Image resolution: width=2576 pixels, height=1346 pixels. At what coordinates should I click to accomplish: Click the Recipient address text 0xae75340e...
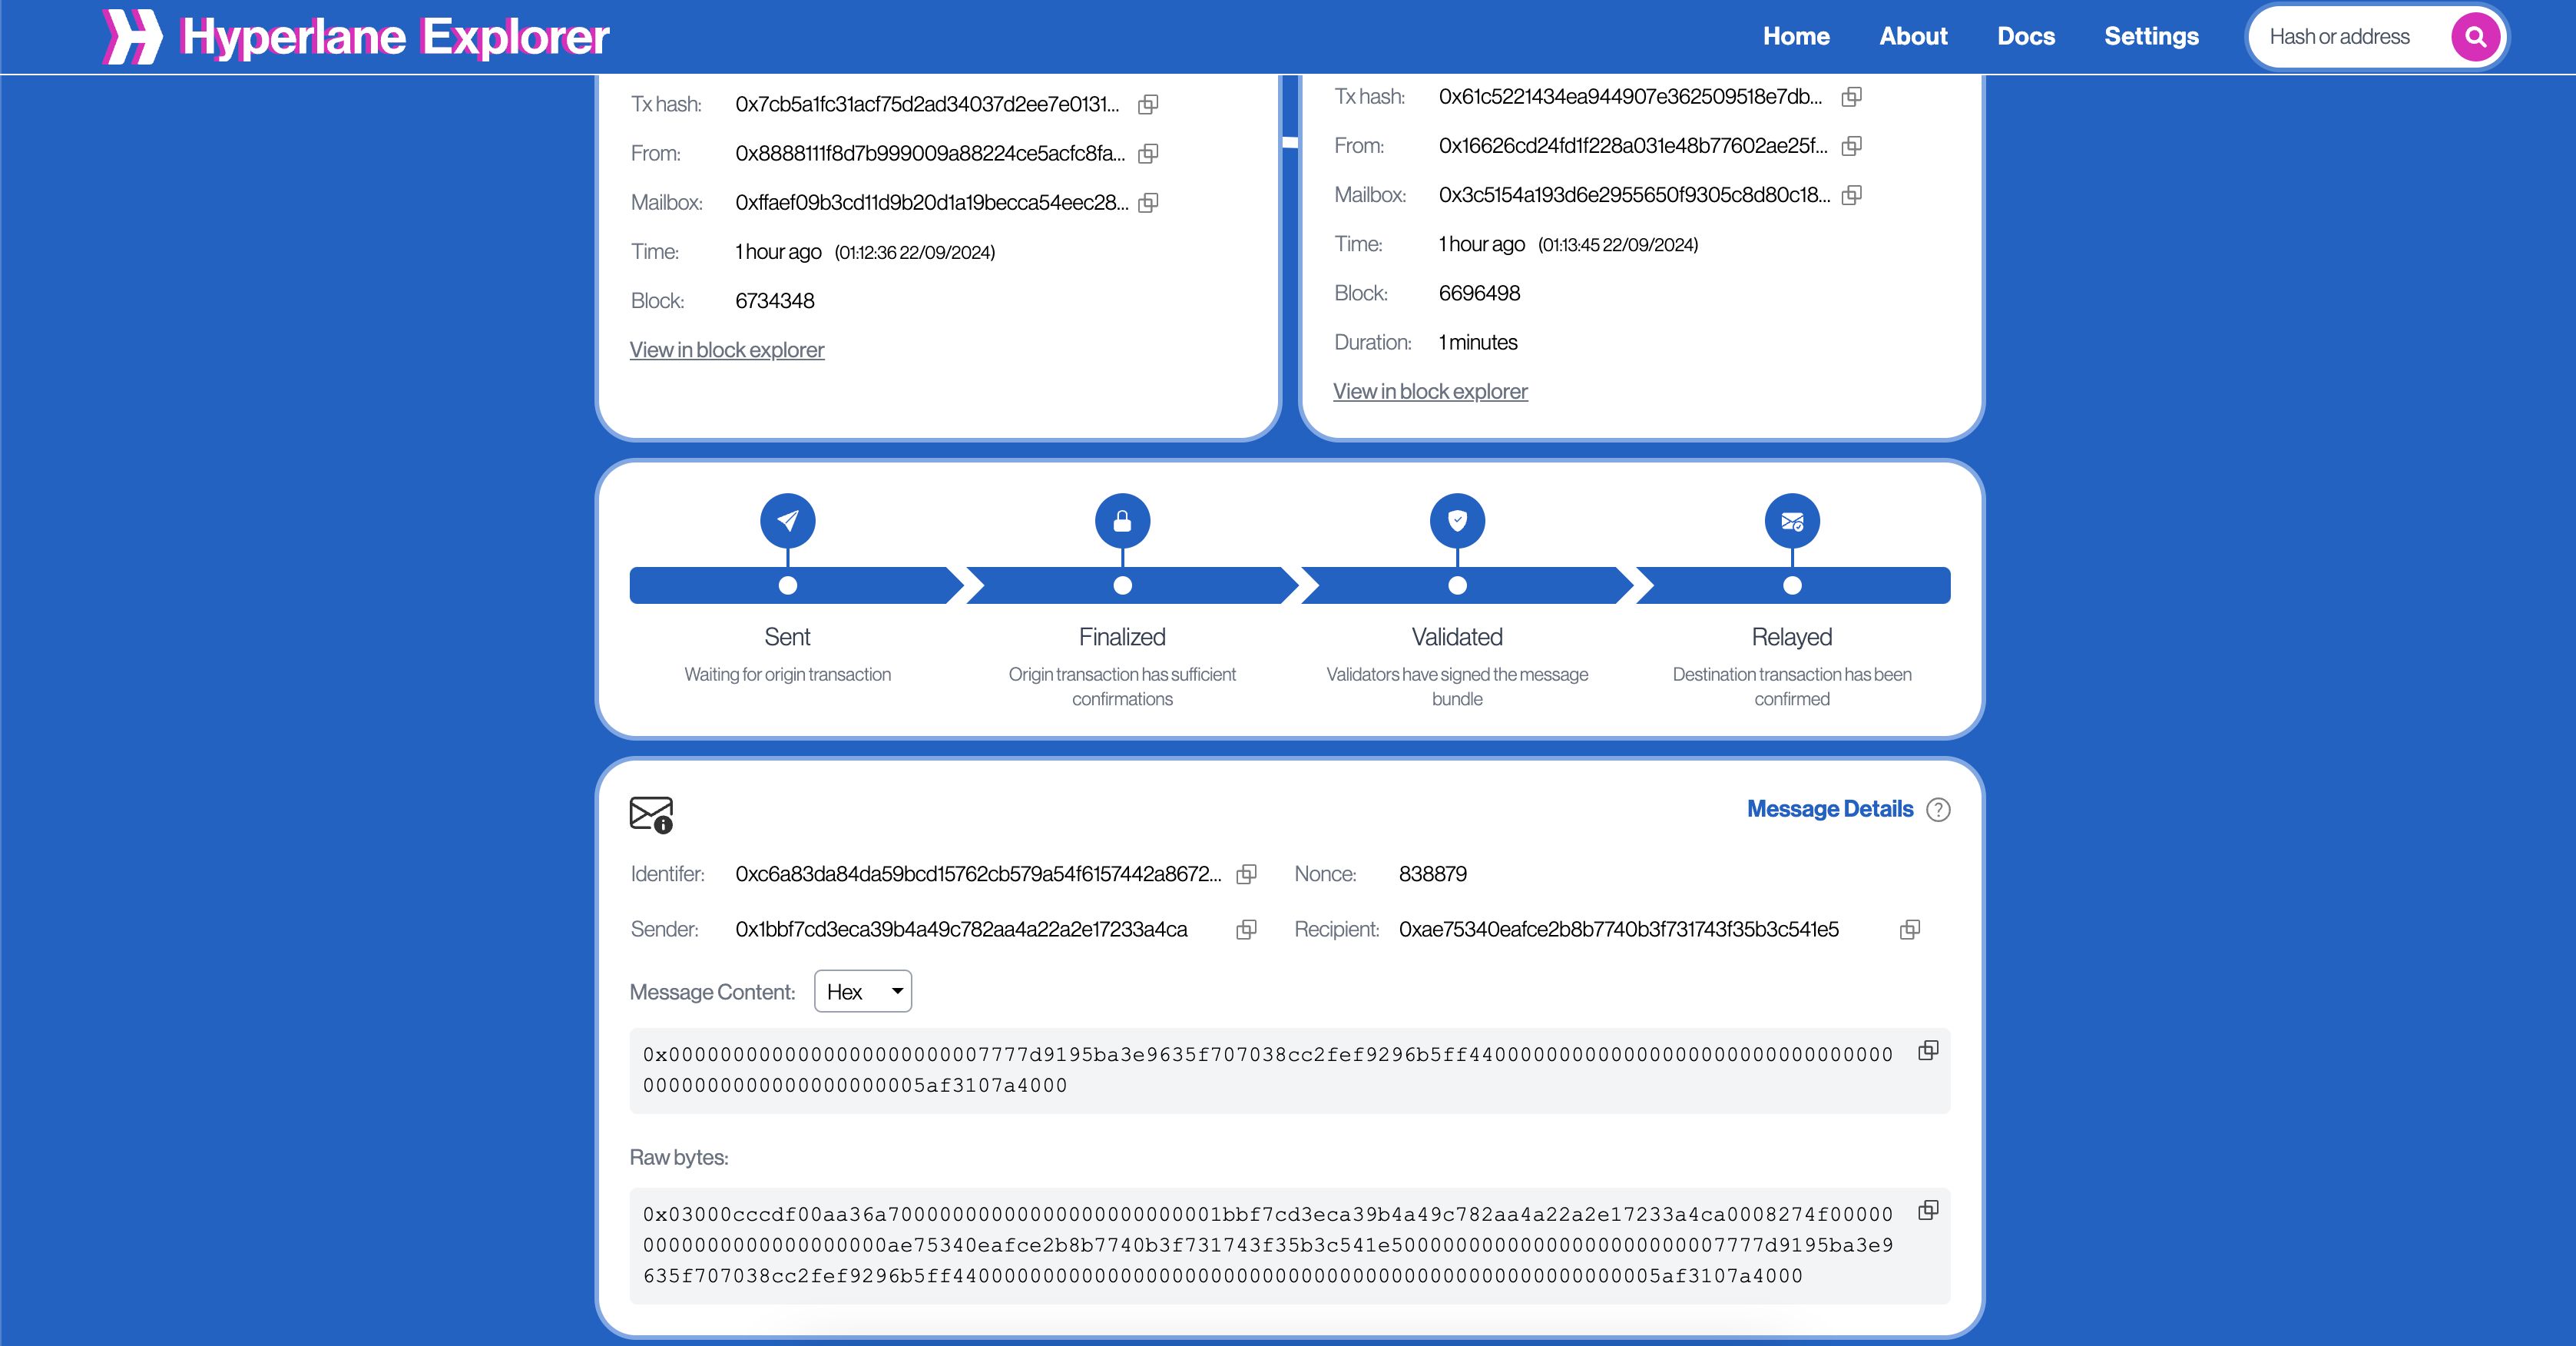pos(1618,929)
